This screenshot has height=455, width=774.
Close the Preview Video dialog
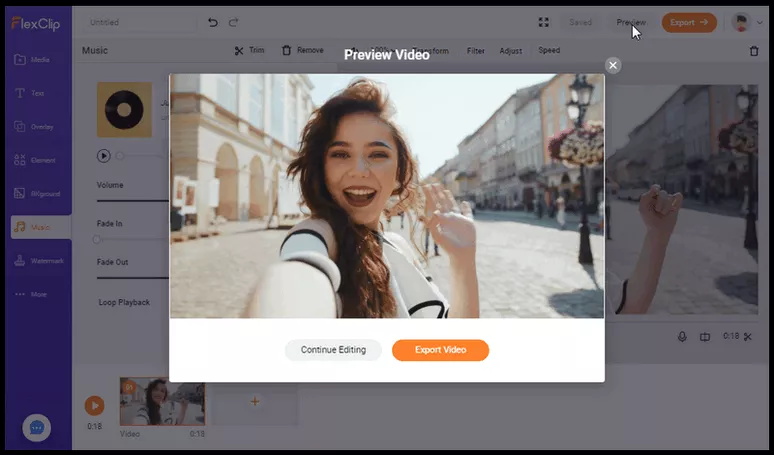613,65
